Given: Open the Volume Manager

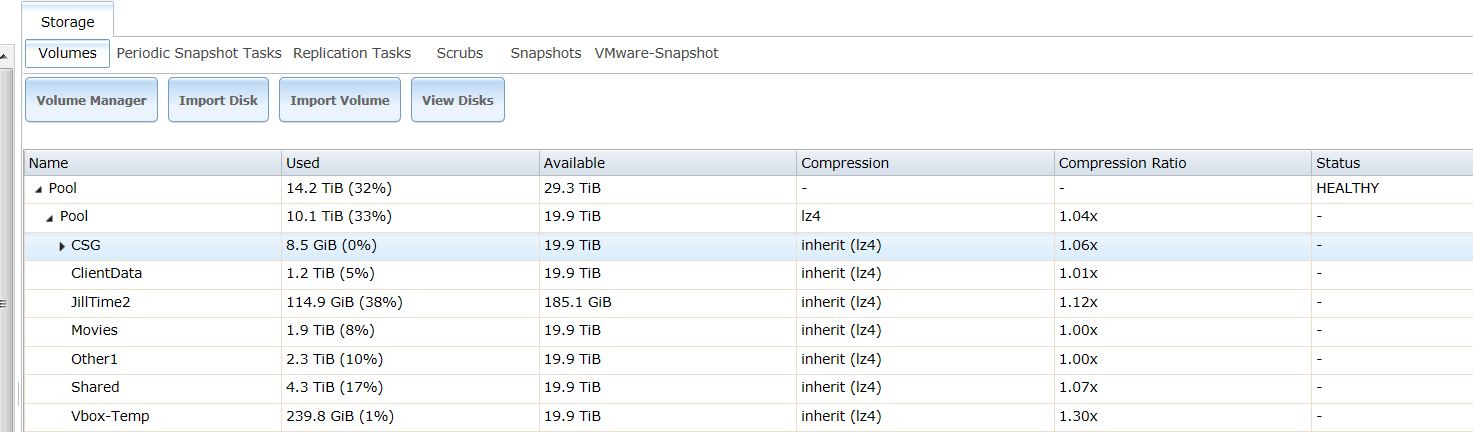Looking at the screenshot, I should (x=91, y=100).
